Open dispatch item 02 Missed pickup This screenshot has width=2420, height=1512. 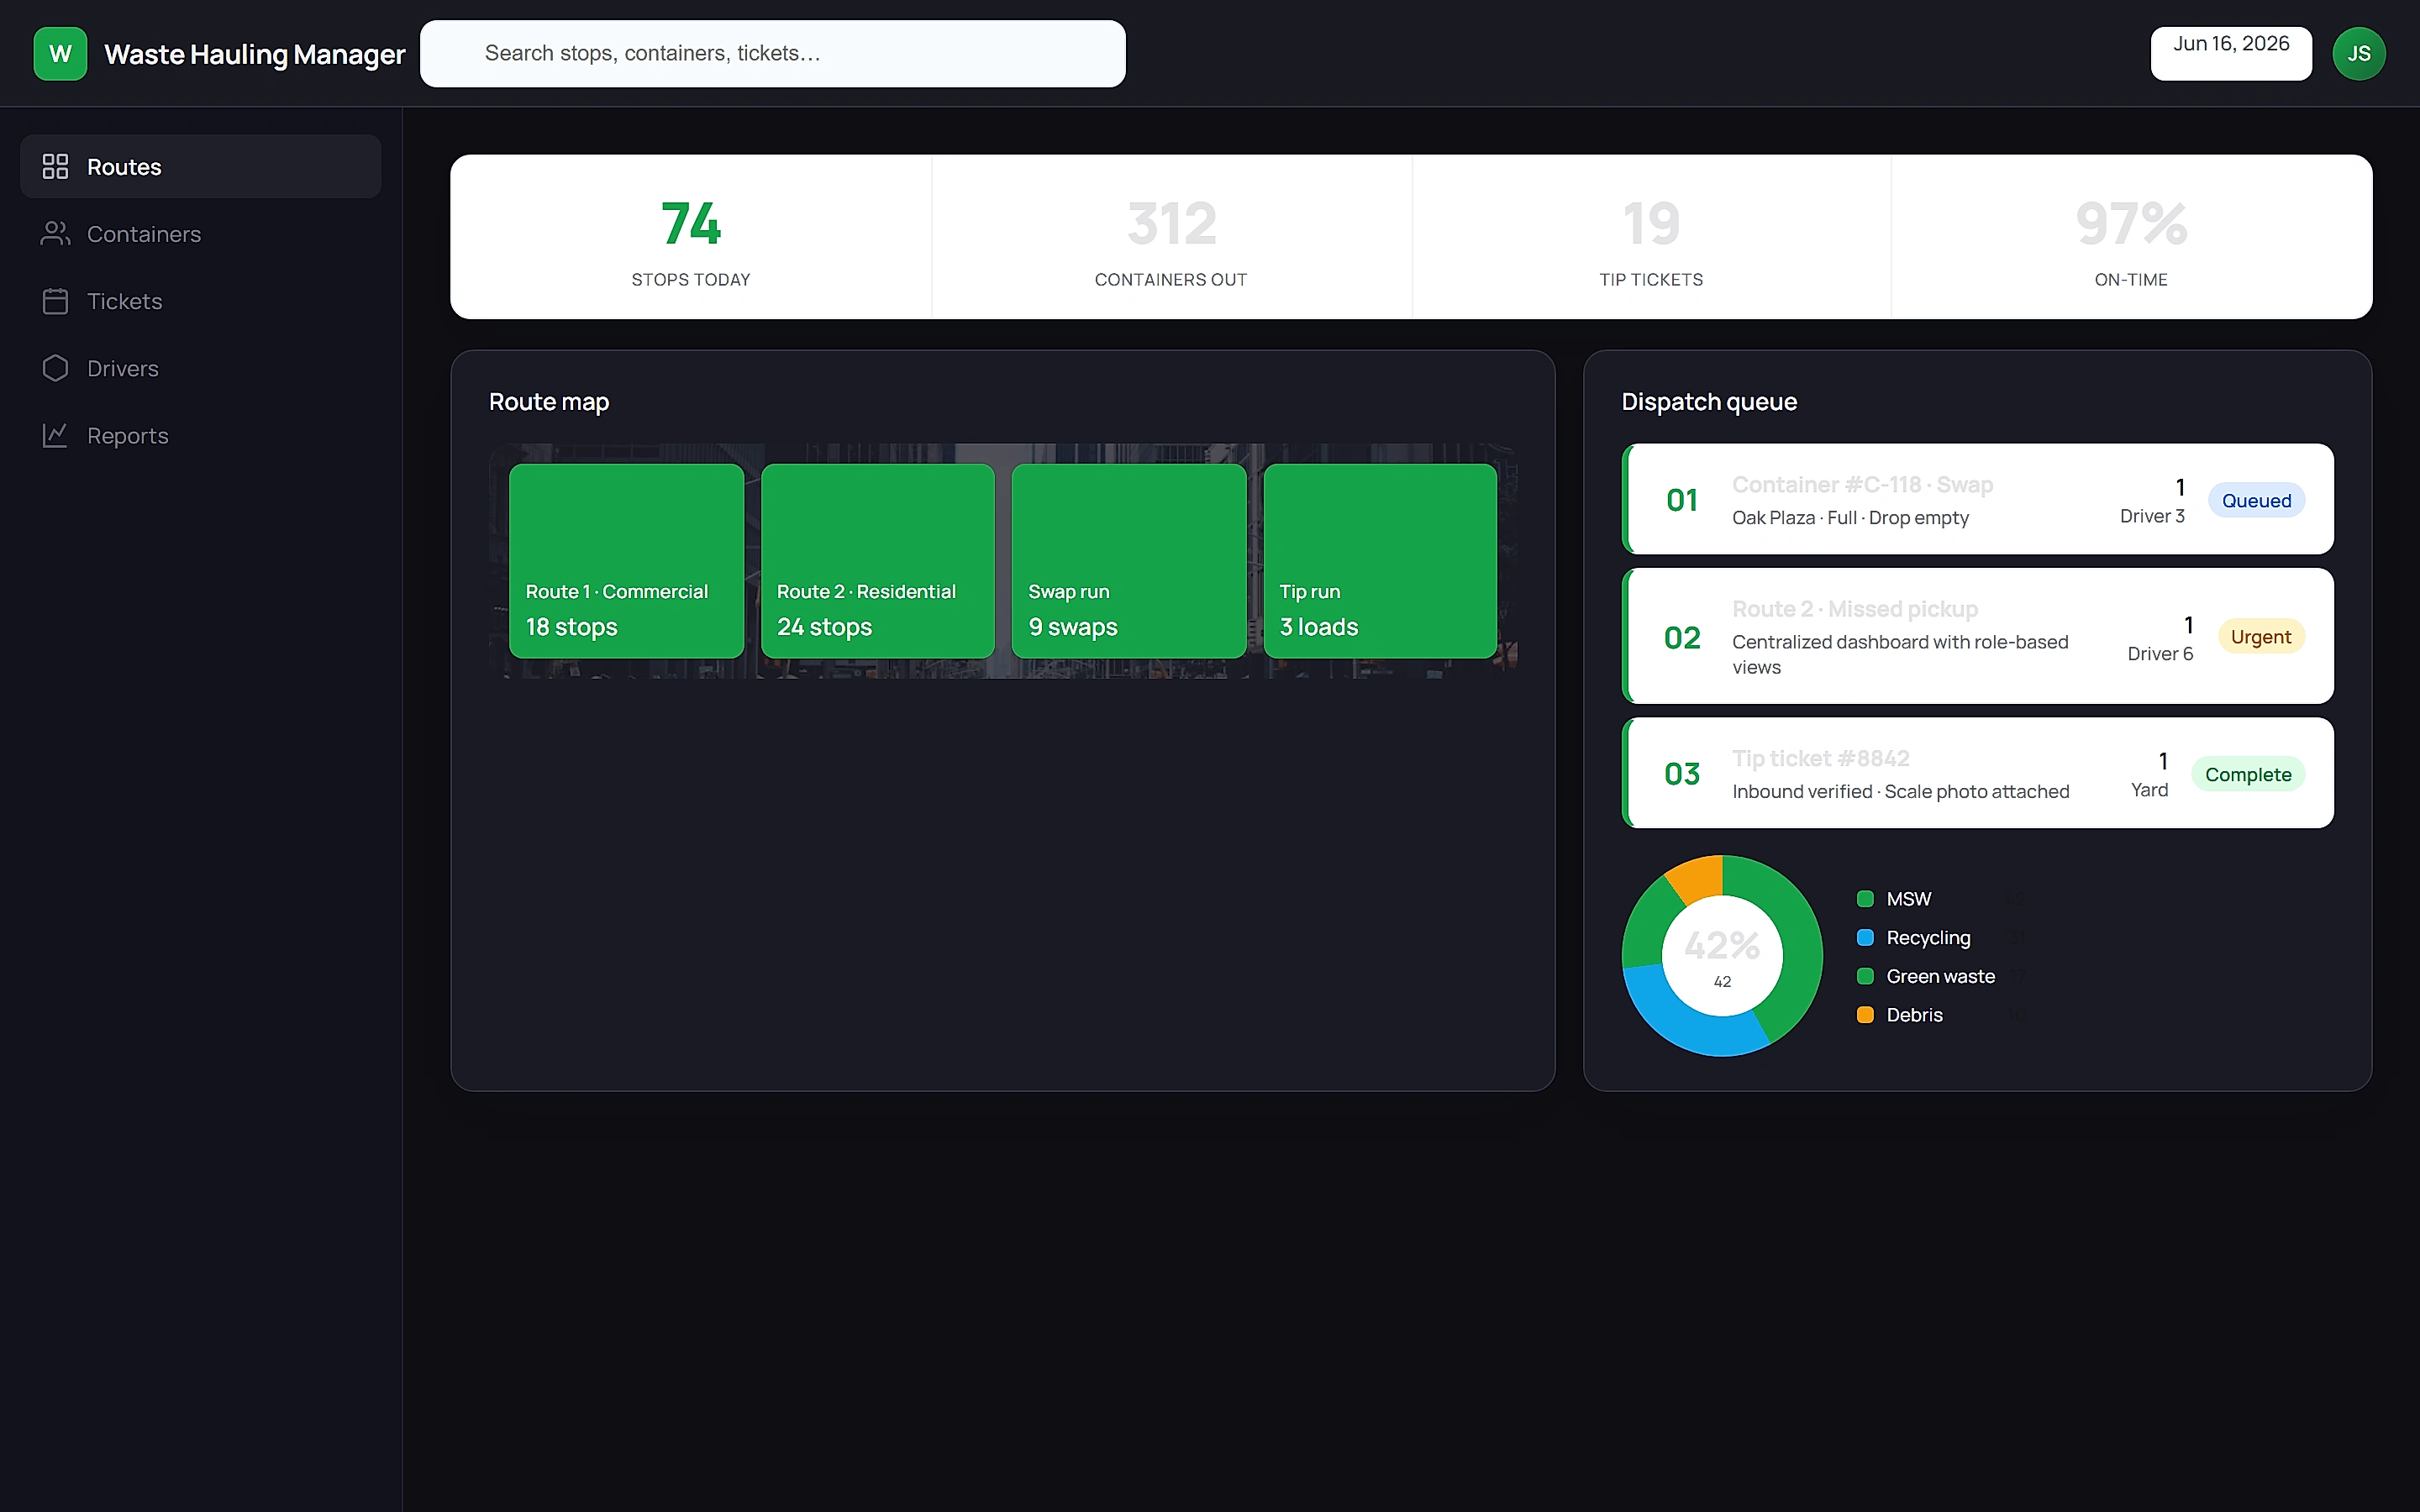click(1977, 636)
